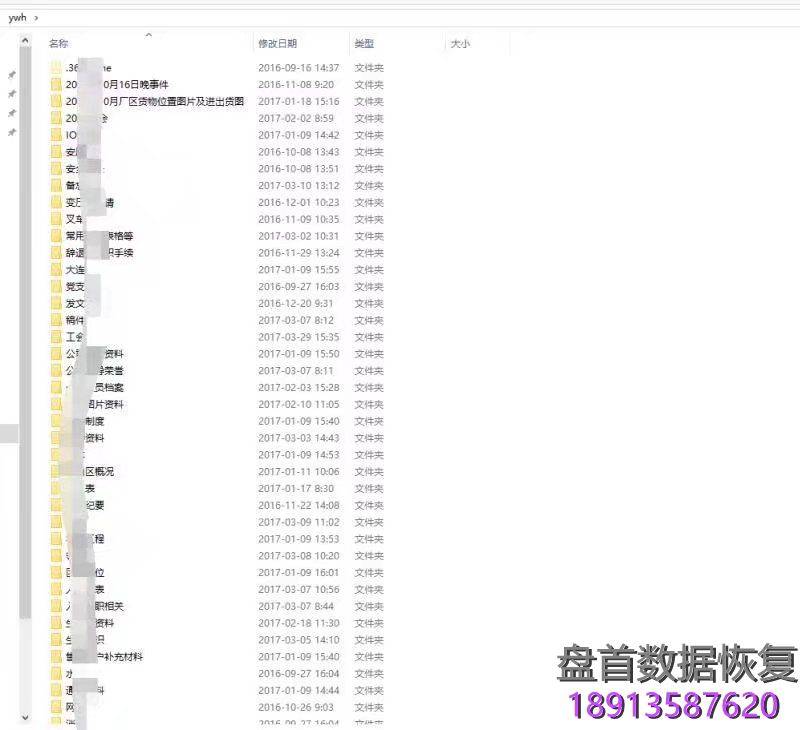800x730 pixels.
Task: Open the 辞退离职手续 folder
Action: click(95, 252)
